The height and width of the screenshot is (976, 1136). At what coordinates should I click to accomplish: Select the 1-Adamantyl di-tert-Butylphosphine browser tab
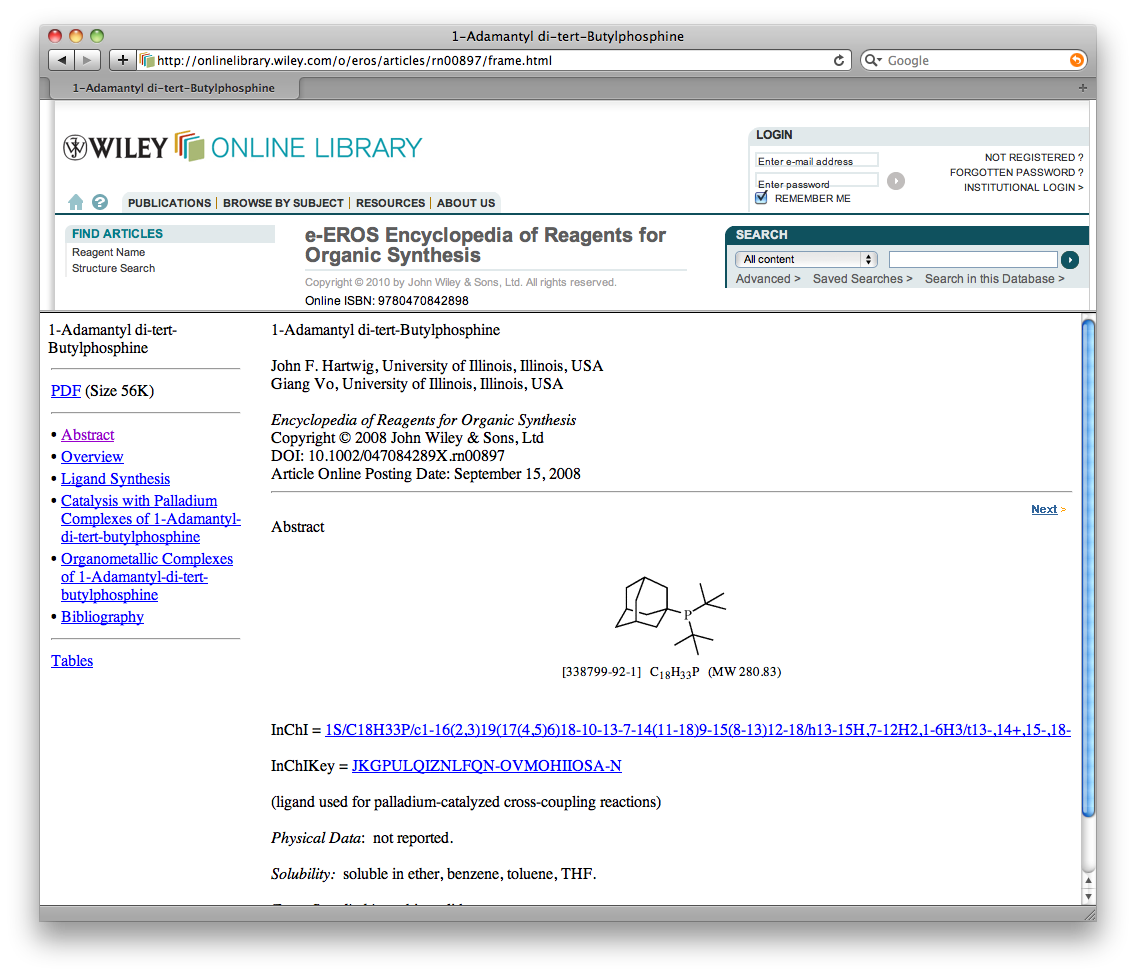(174, 88)
